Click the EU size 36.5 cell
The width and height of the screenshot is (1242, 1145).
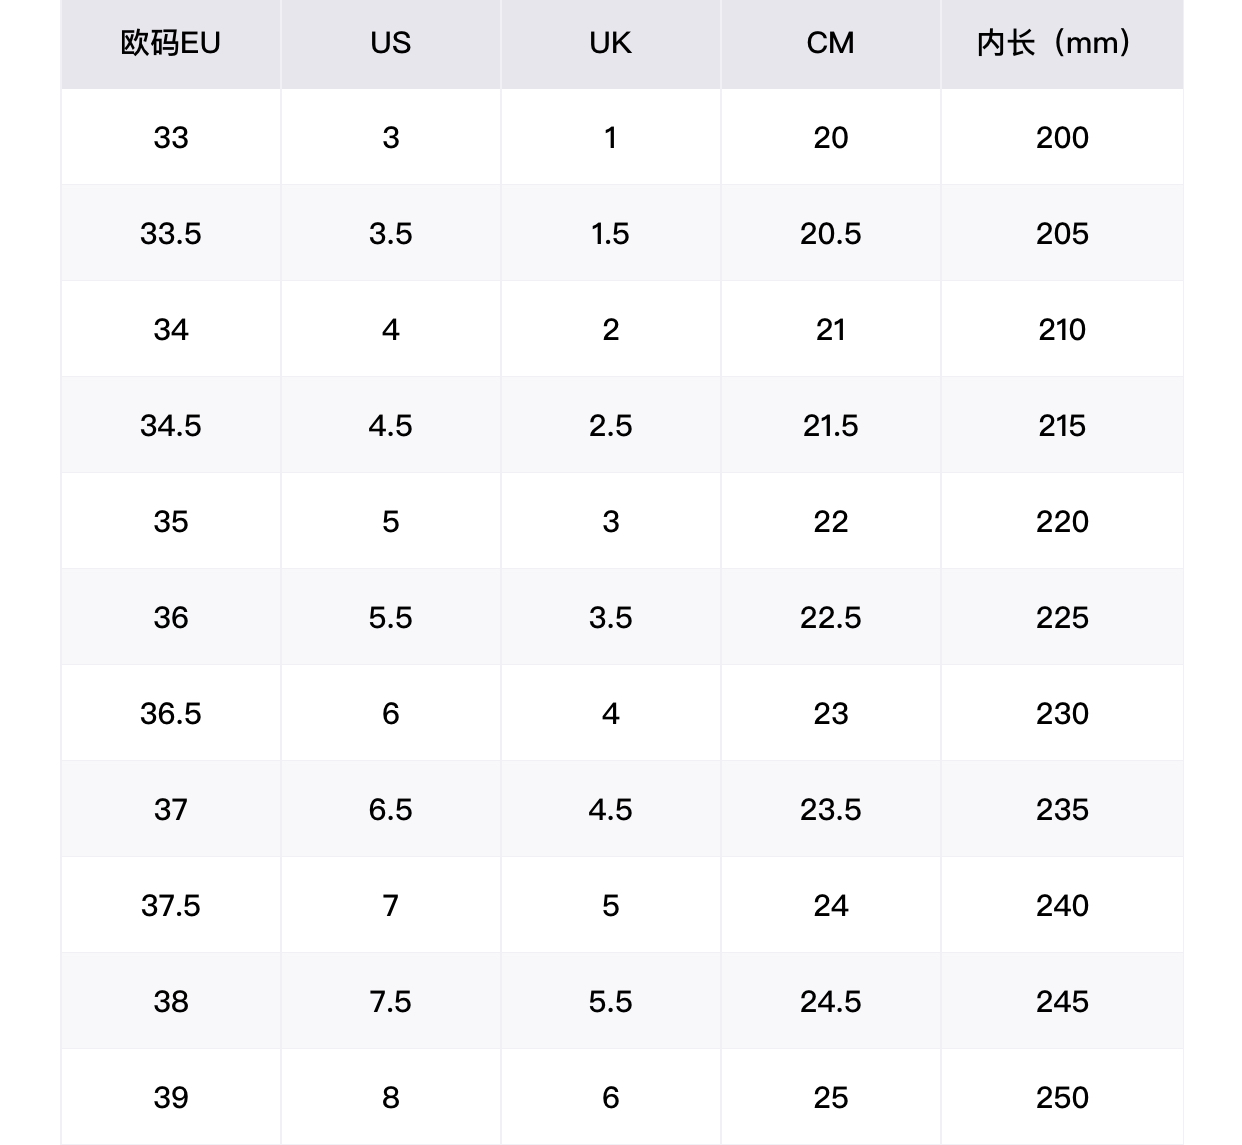(170, 713)
